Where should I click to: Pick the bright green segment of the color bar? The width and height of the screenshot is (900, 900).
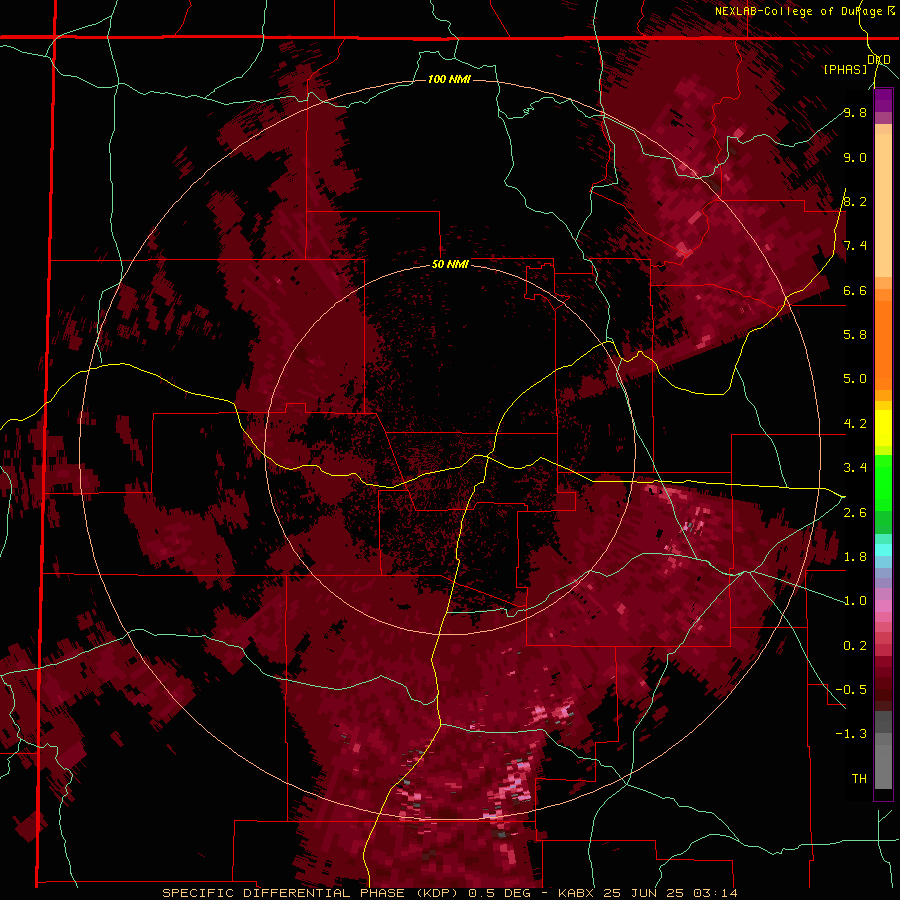883,485
